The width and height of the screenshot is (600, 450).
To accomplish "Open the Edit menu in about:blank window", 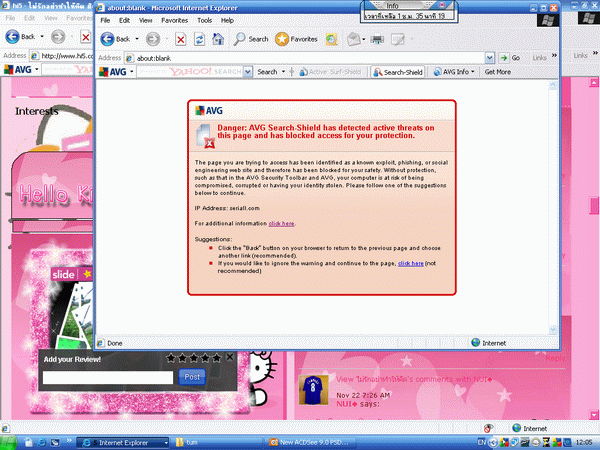I will coord(124,20).
